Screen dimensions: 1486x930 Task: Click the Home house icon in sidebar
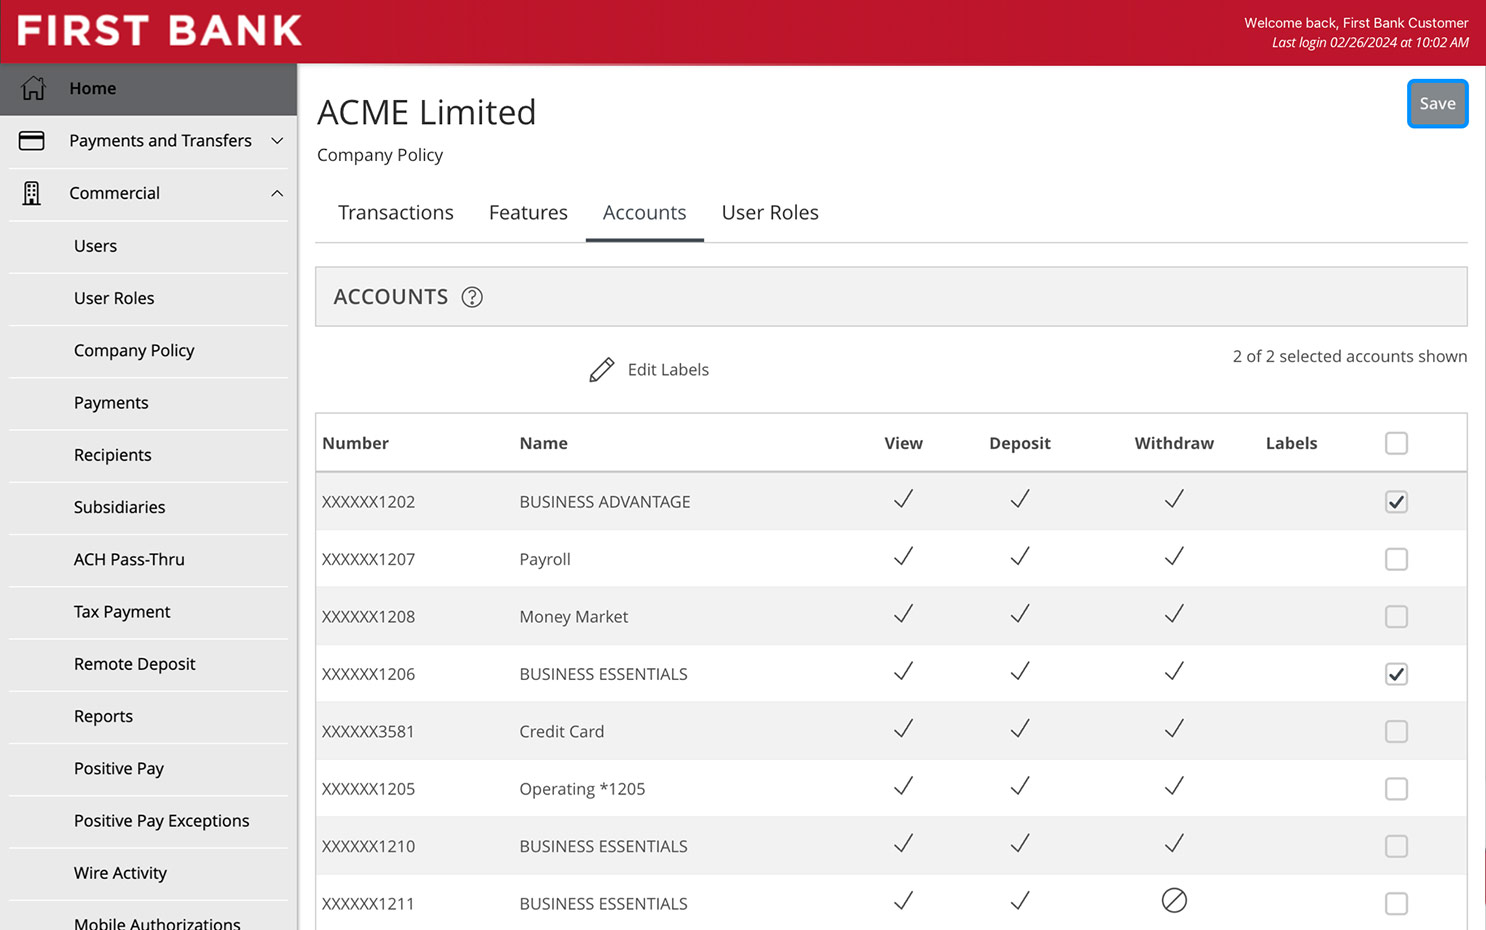(x=33, y=88)
